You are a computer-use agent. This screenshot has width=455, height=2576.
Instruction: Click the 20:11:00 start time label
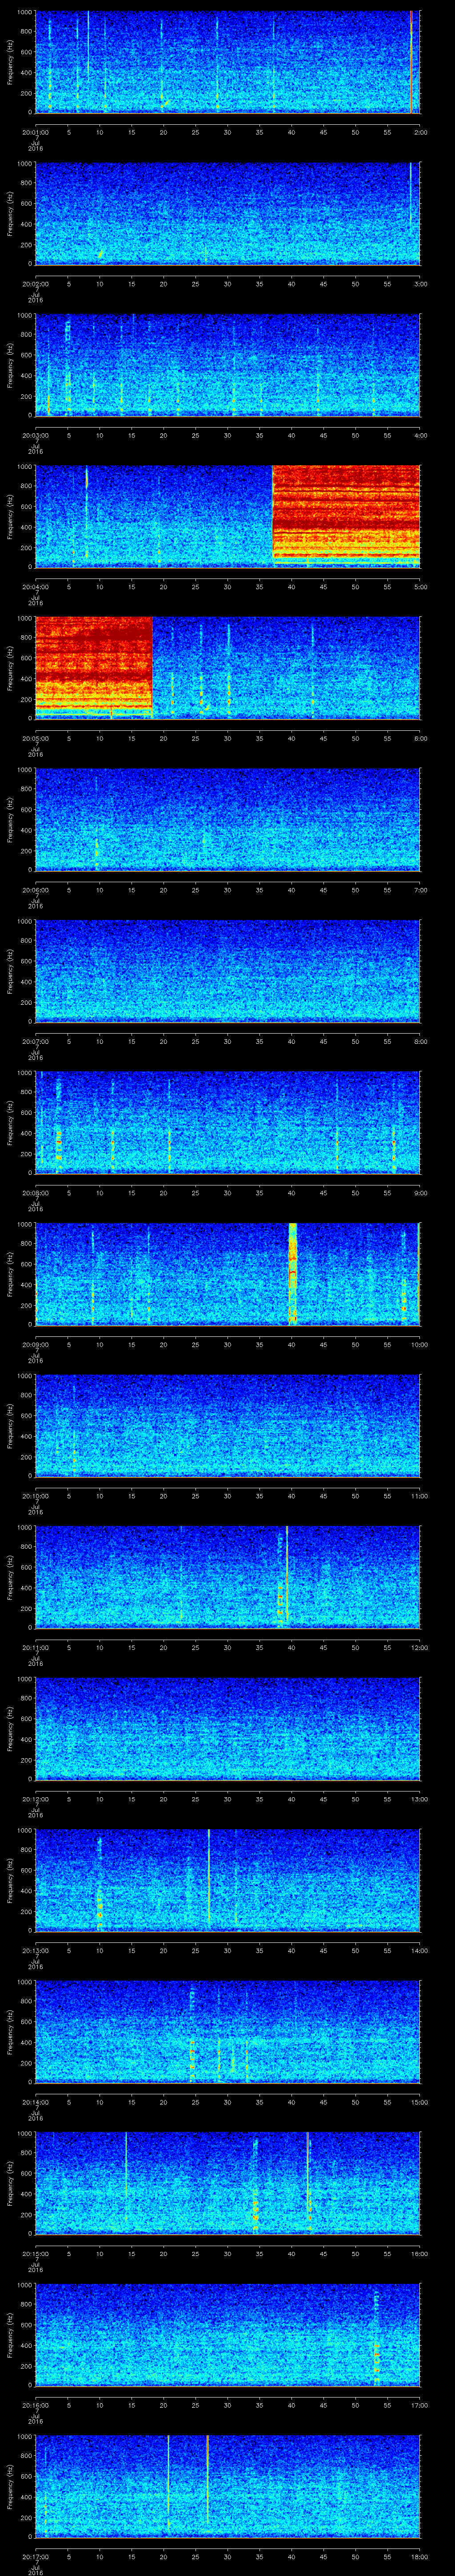click(35, 1647)
